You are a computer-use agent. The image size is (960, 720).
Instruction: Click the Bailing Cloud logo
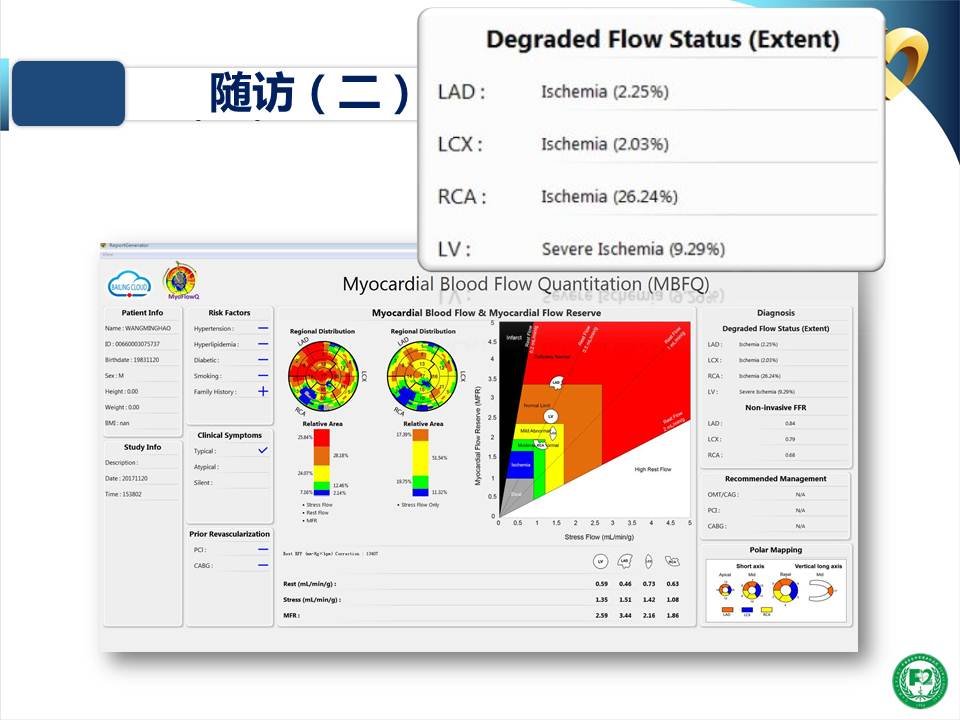pyautogui.click(x=129, y=285)
